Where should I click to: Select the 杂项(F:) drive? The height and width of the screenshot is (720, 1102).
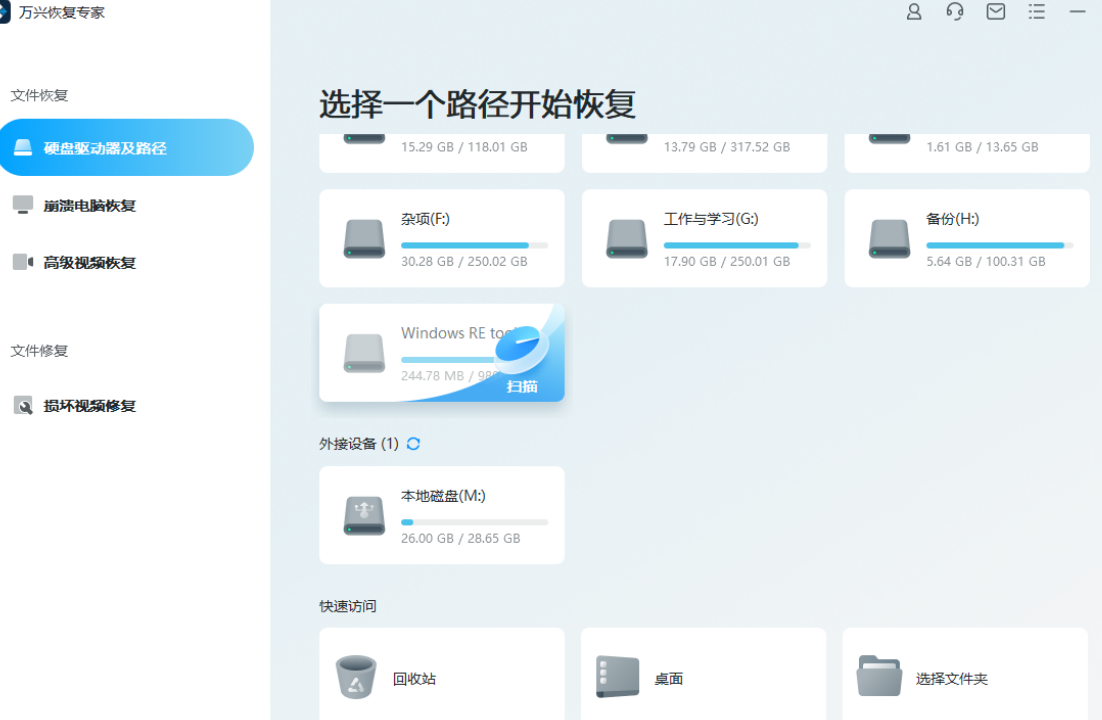[441, 238]
